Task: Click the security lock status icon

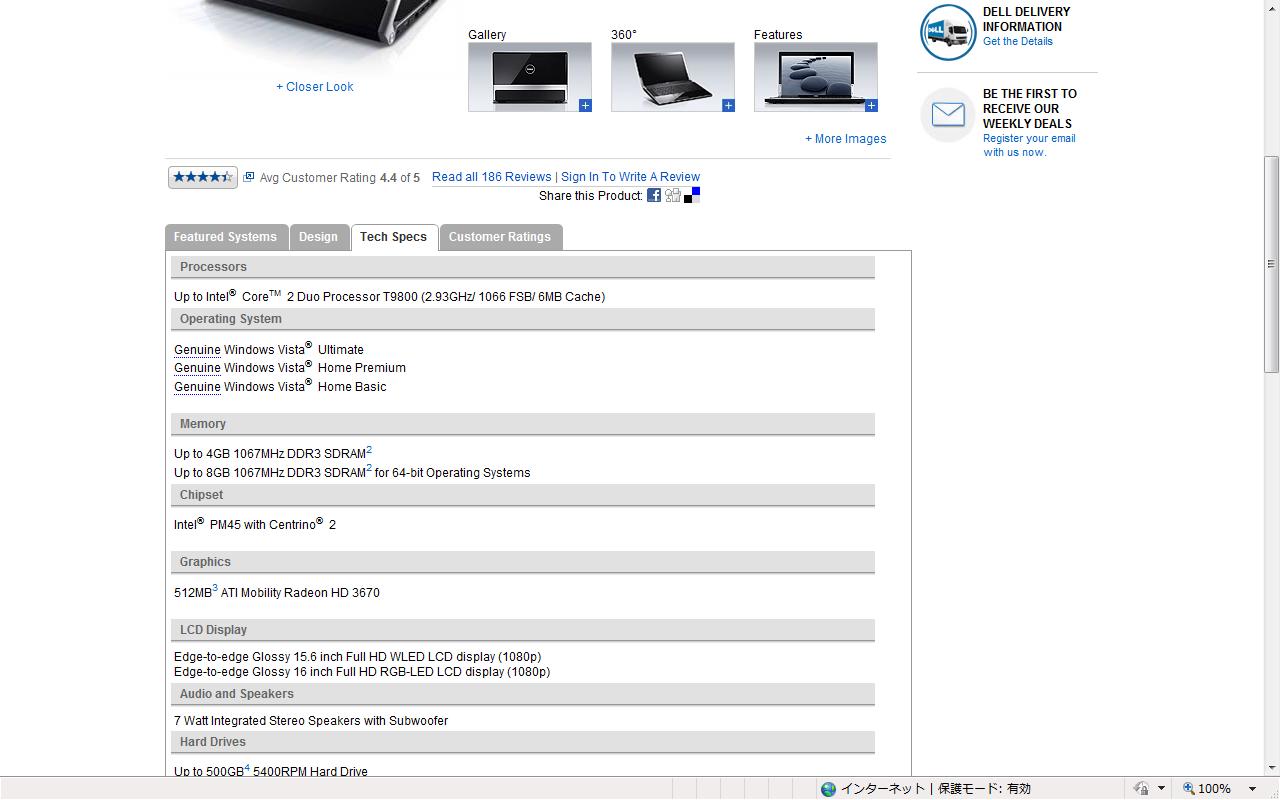Action: (x=1141, y=789)
